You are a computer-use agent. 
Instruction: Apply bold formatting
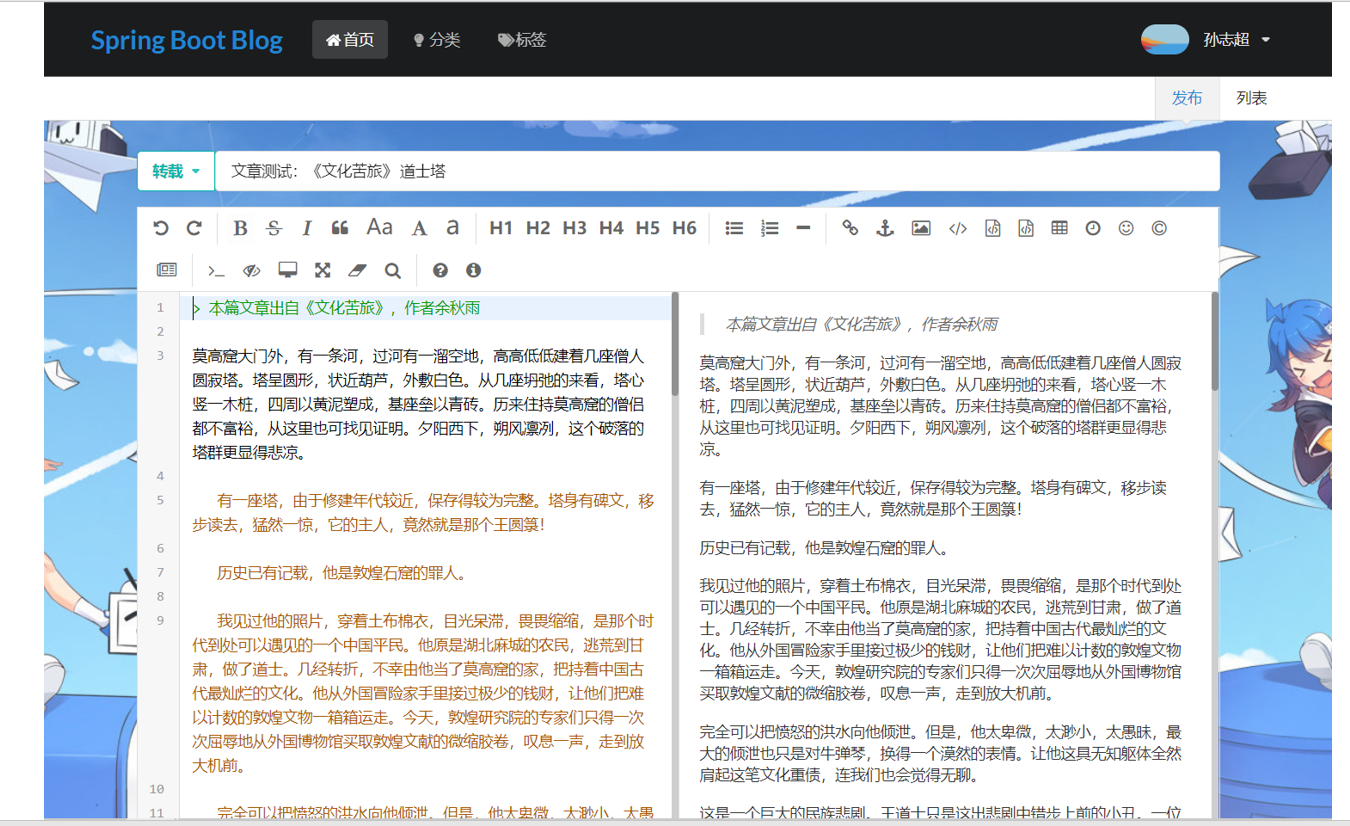240,228
